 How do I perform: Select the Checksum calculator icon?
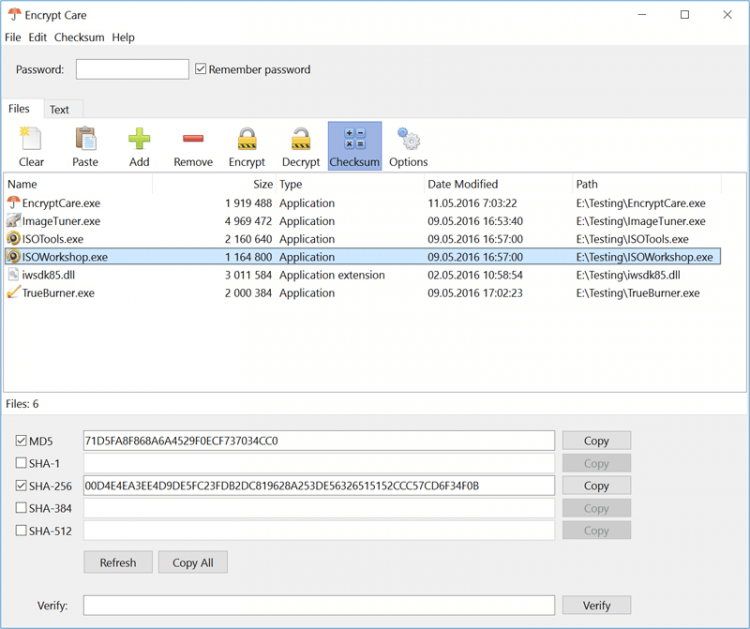[x=355, y=140]
